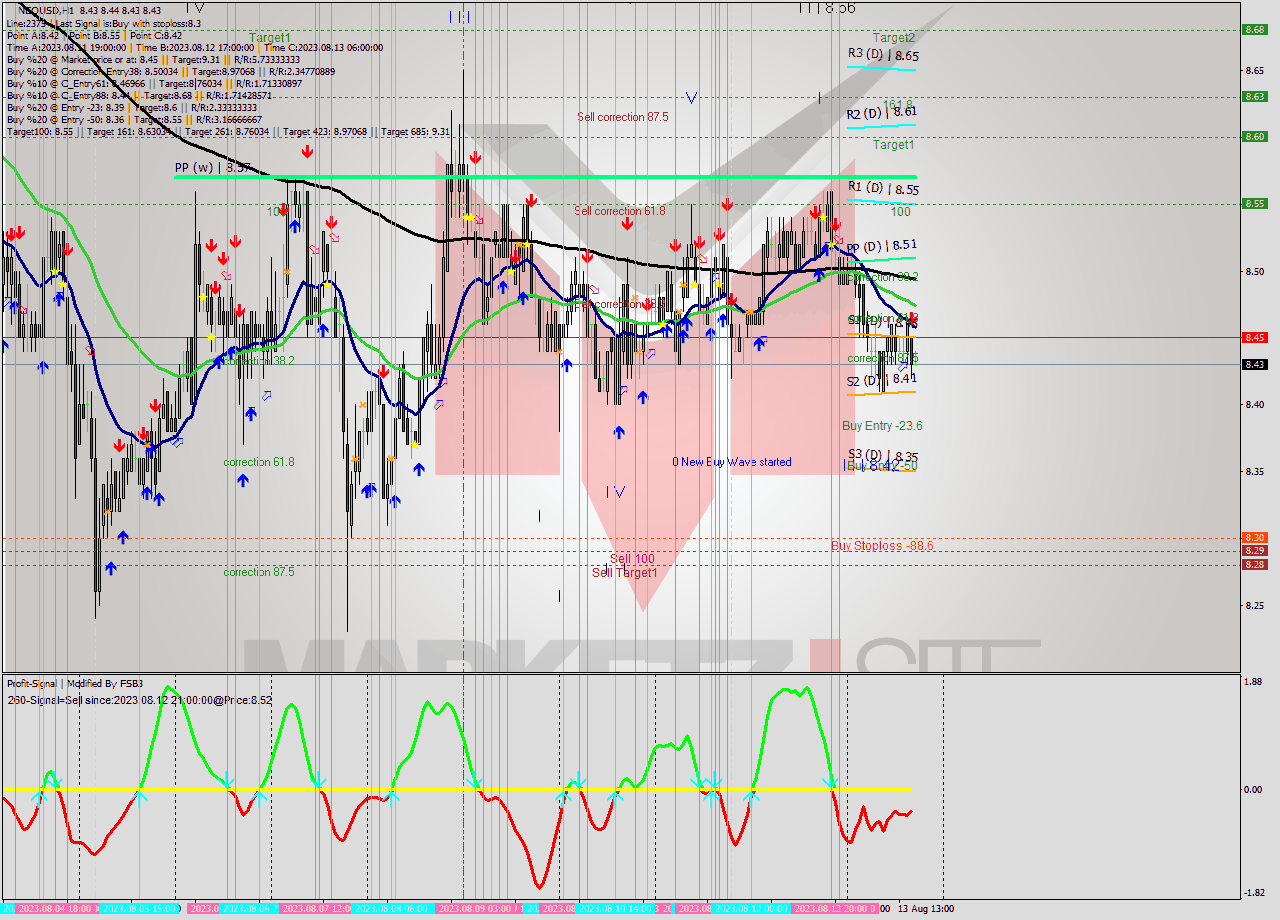
Task: Click the green 'Target2' label
Action: 893,37
